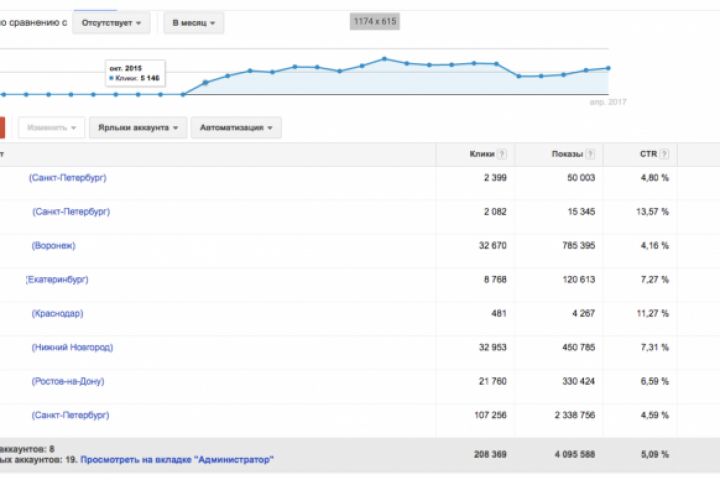The height and width of the screenshot is (480, 720).
Task: Select impressions value 50 003
Action: 581,178
